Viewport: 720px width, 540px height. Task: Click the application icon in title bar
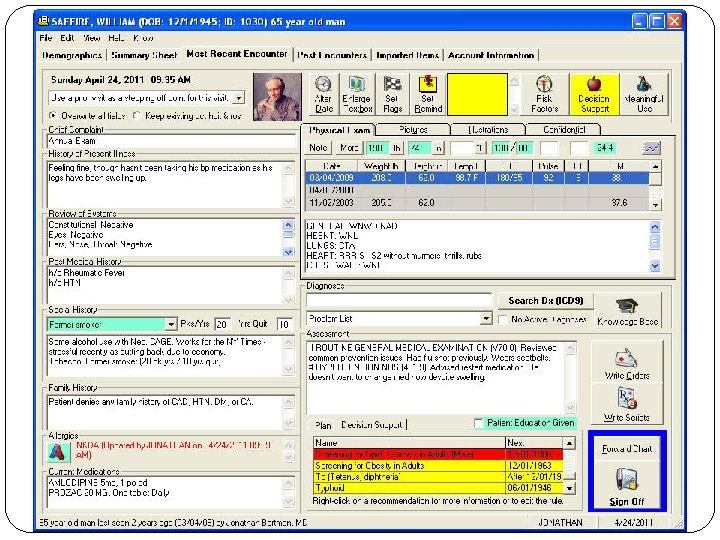[44, 21]
